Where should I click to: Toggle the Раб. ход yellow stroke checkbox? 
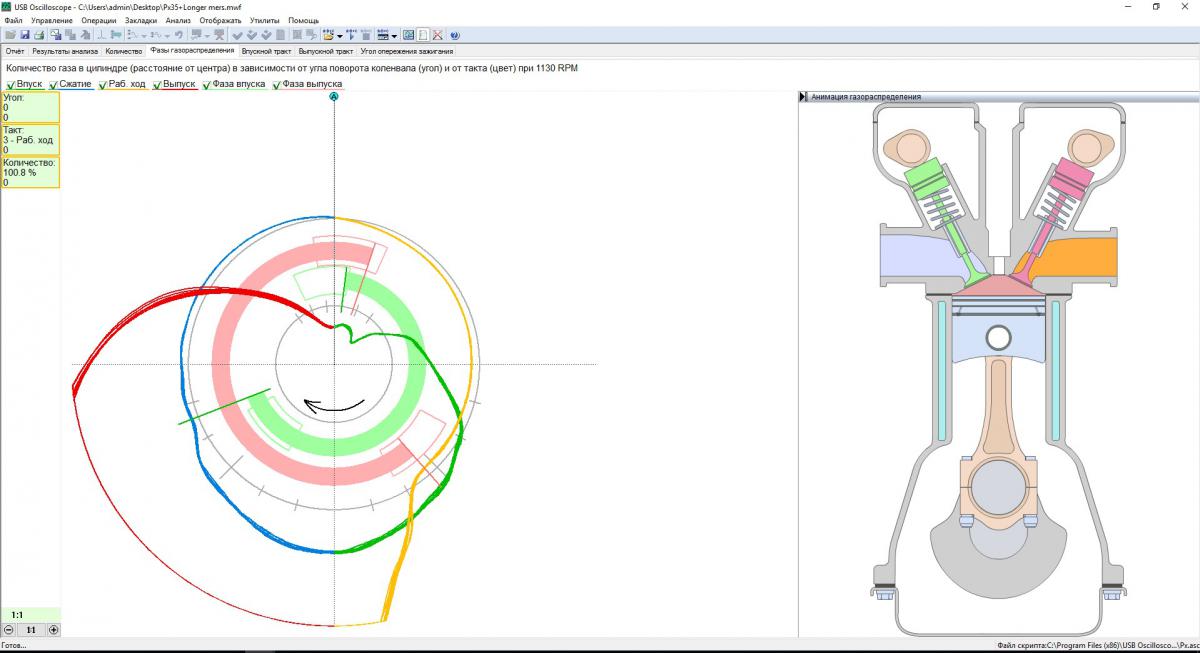tap(101, 85)
